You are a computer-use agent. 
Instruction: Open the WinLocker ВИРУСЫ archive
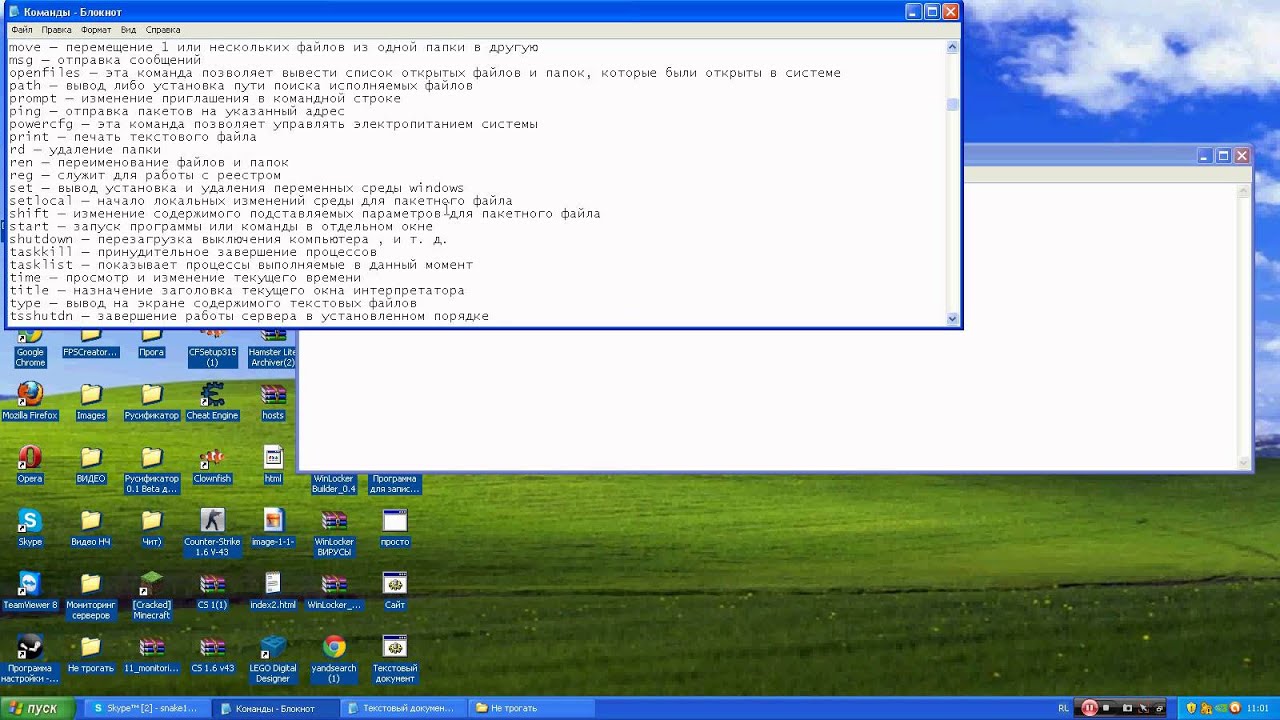tap(334, 532)
